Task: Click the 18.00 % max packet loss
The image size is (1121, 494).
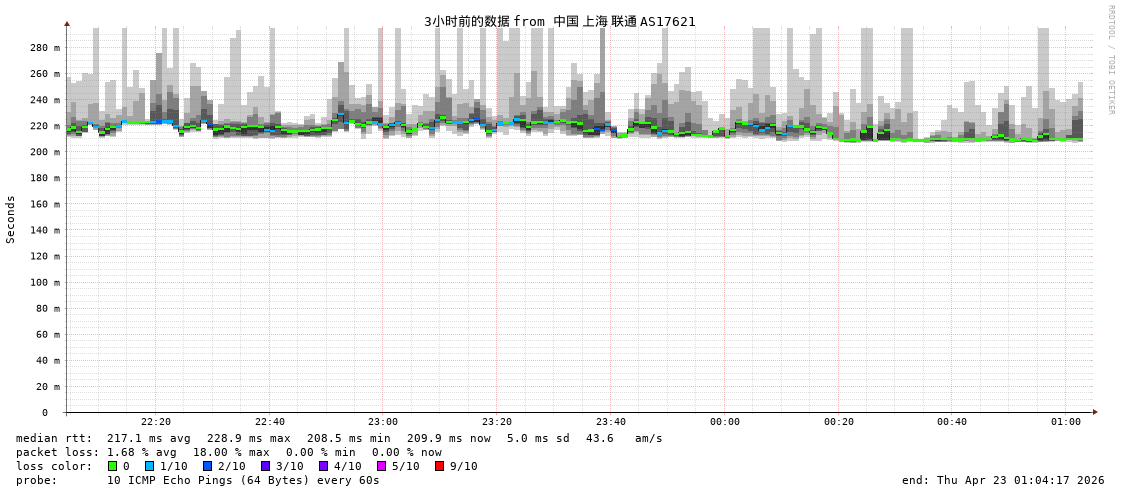Action: pyautogui.click(x=232, y=452)
